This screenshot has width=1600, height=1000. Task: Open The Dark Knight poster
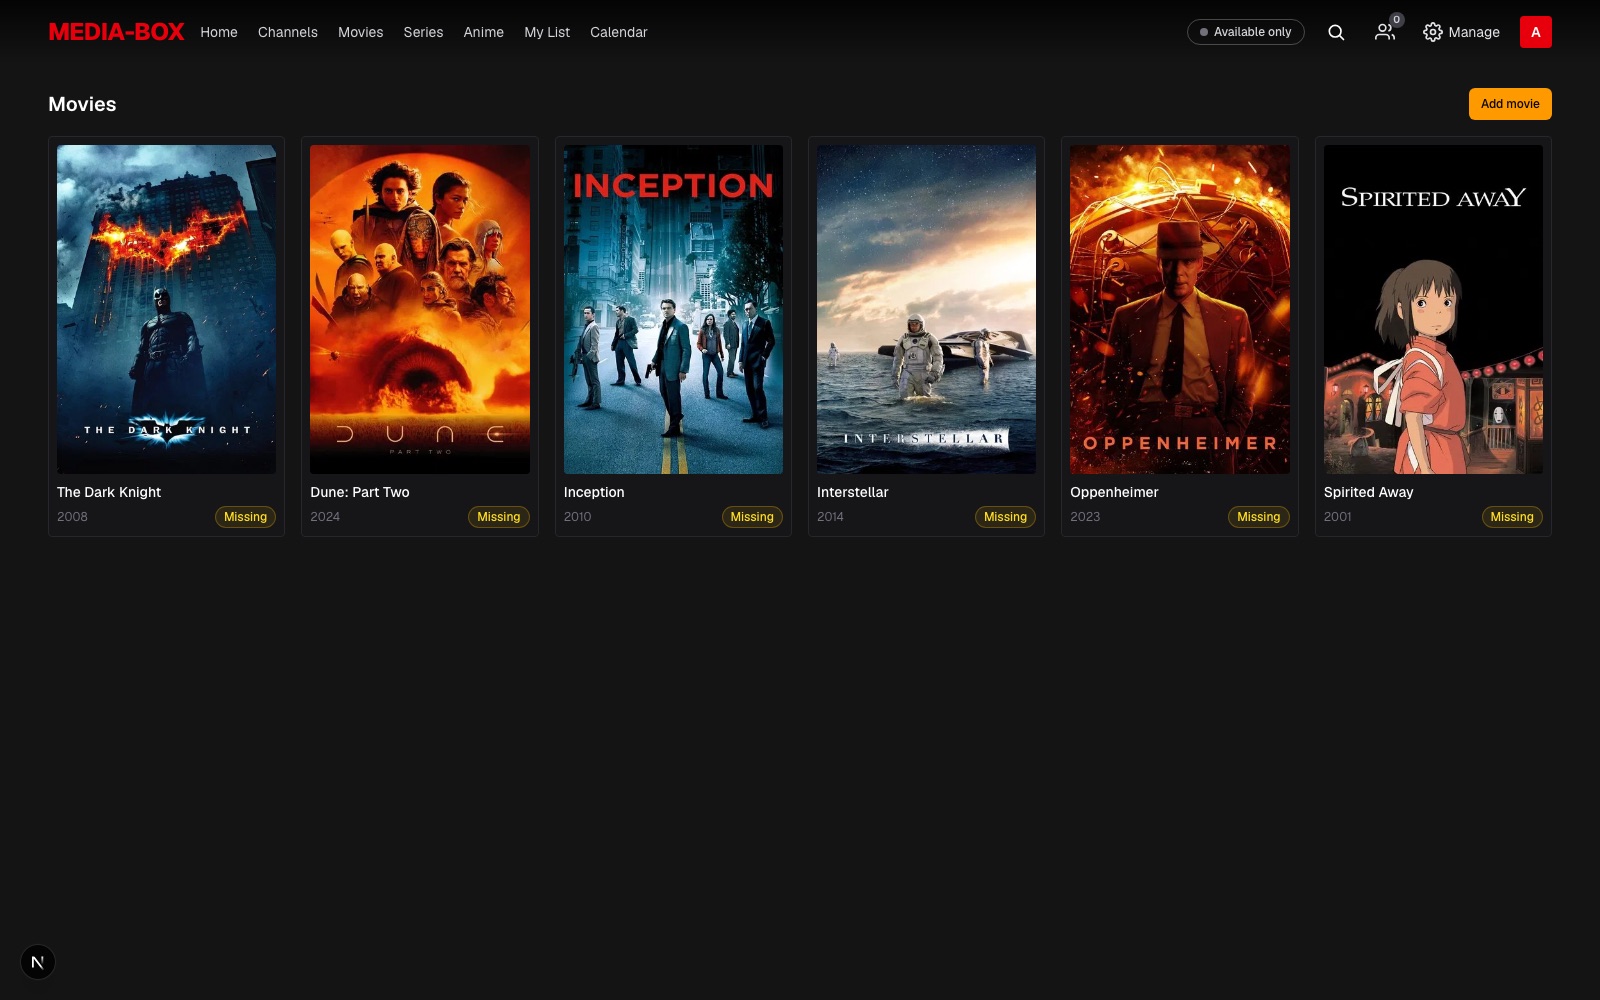(167, 309)
